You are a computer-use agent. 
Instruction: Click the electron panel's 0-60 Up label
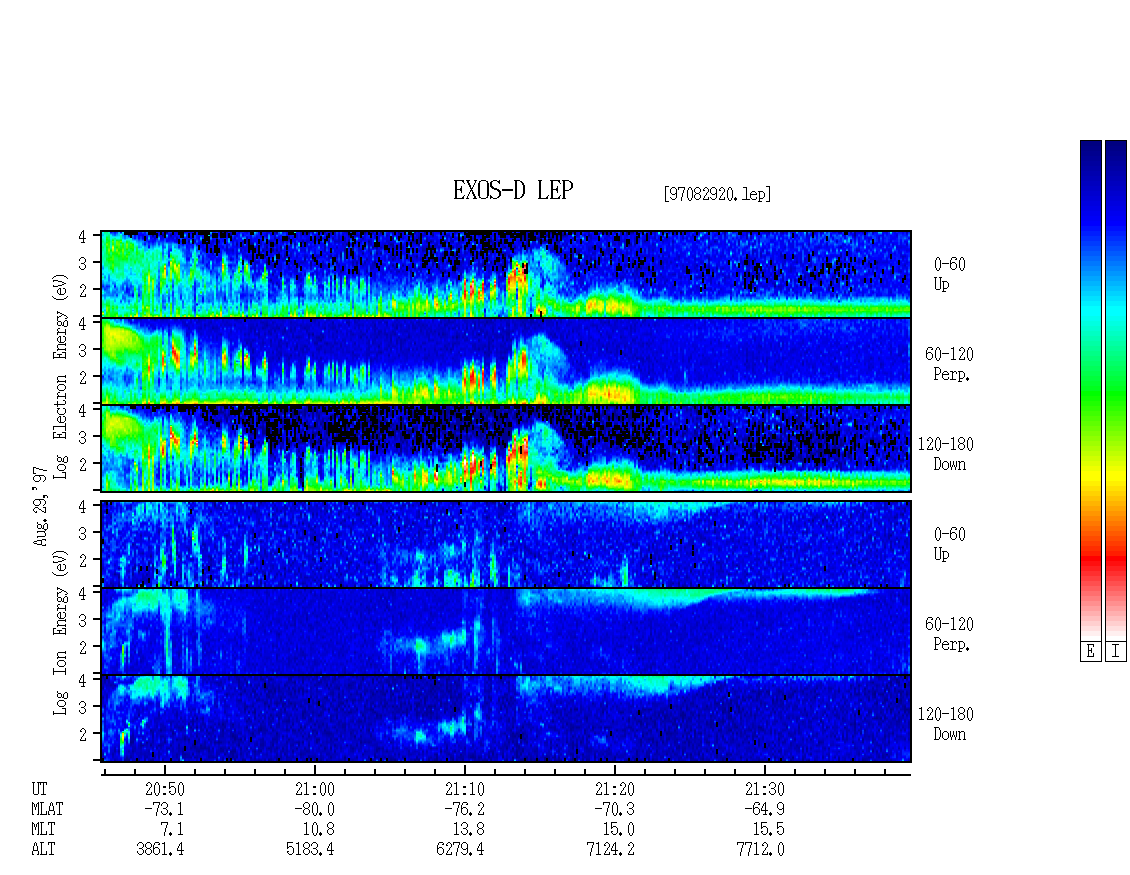949,274
